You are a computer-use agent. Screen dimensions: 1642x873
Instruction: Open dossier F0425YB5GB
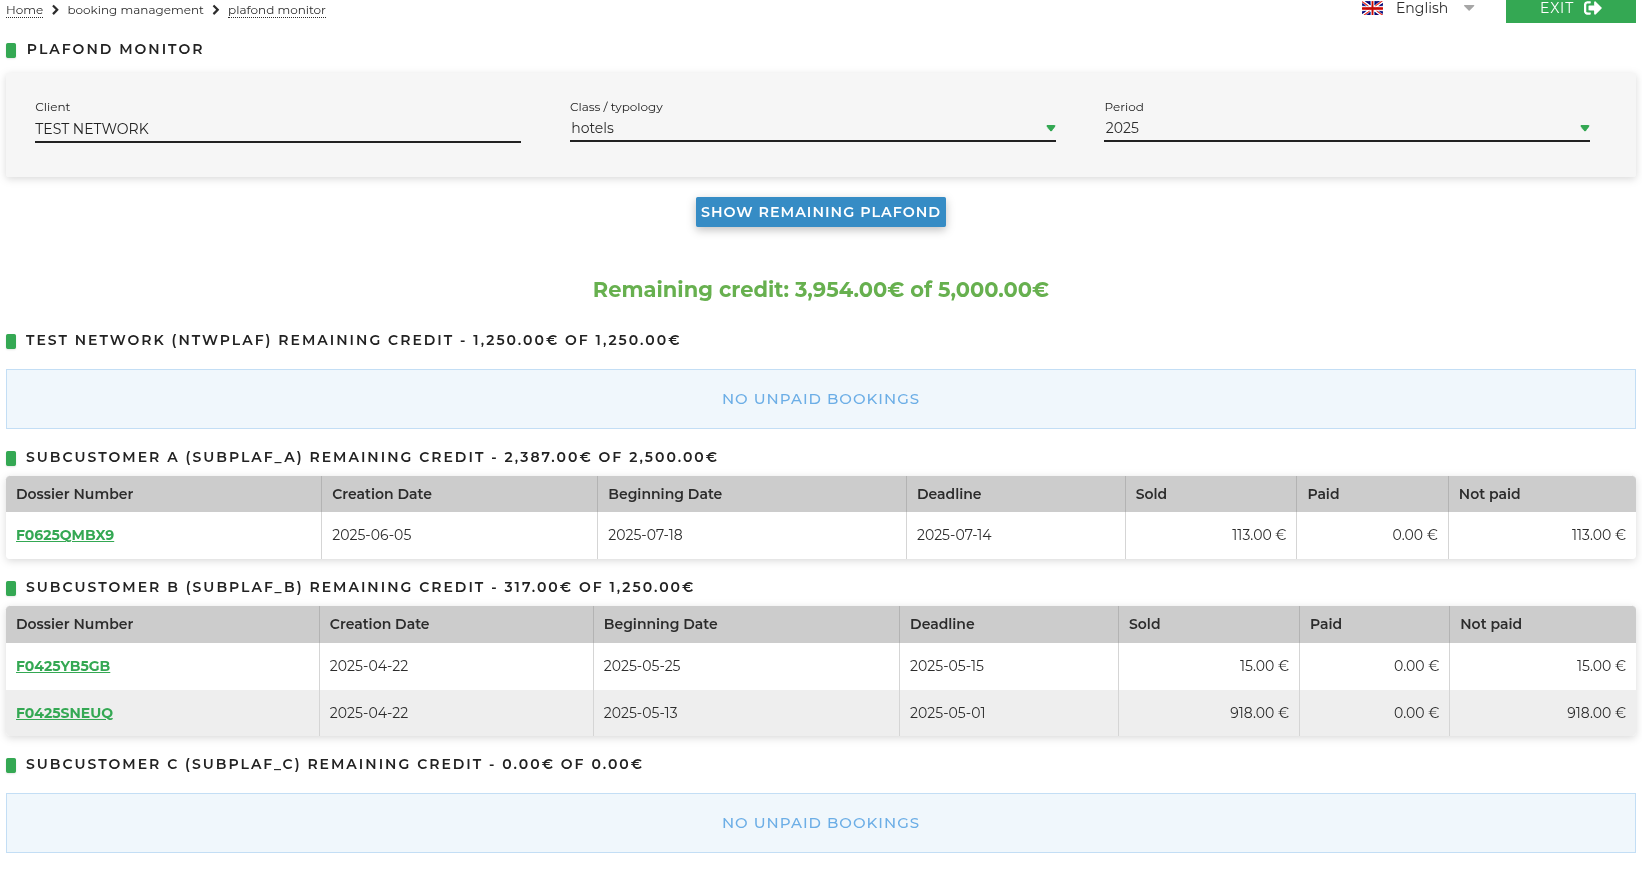(63, 666)
